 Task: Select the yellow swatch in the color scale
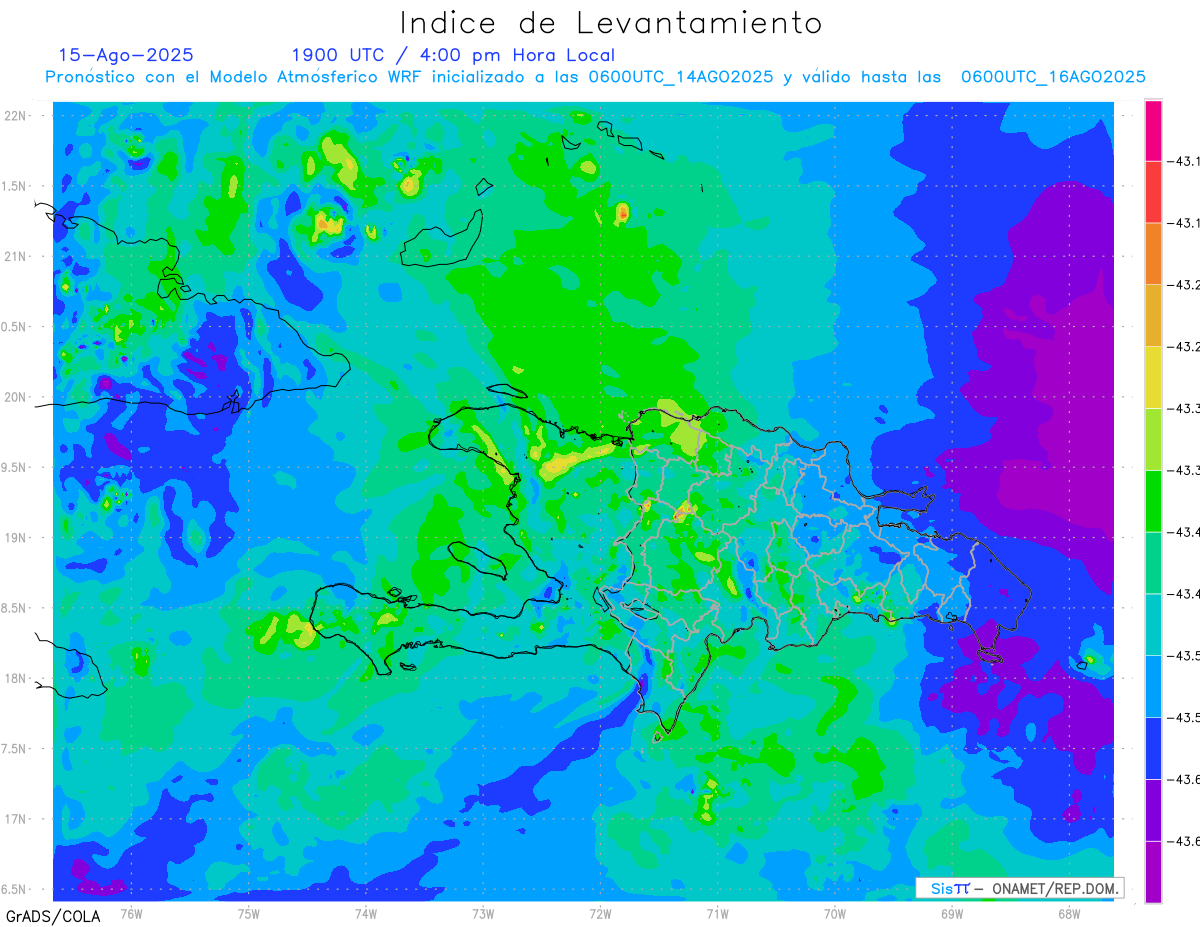1153,378
